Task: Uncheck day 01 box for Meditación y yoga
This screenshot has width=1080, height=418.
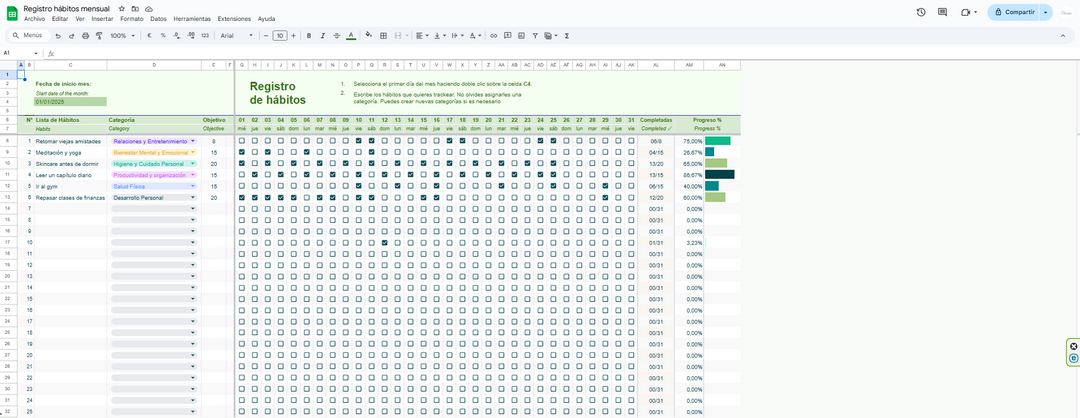Action: pos(241,152)
